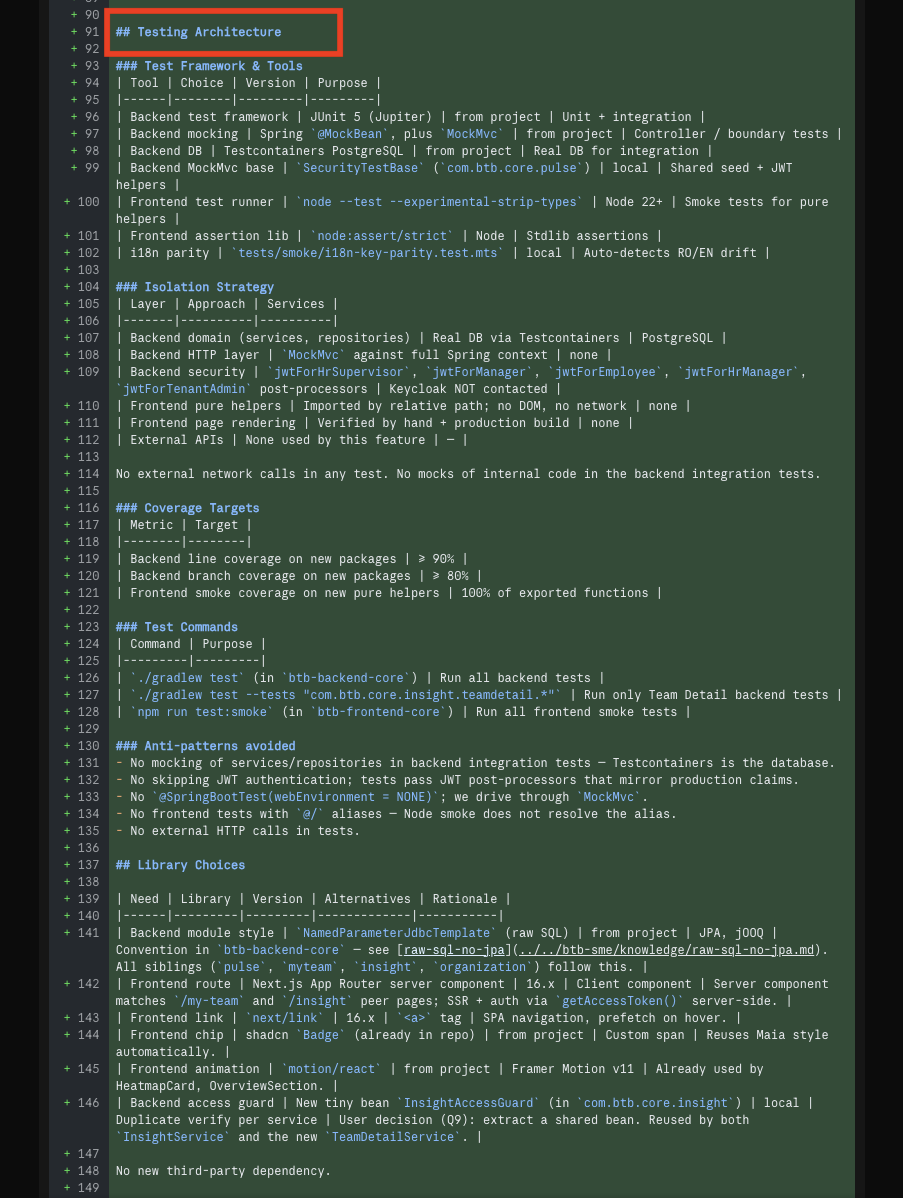Open the raw-sql-no-jpa link
903x1198 pixels.
pyautogui.click(x=455, y=950)
